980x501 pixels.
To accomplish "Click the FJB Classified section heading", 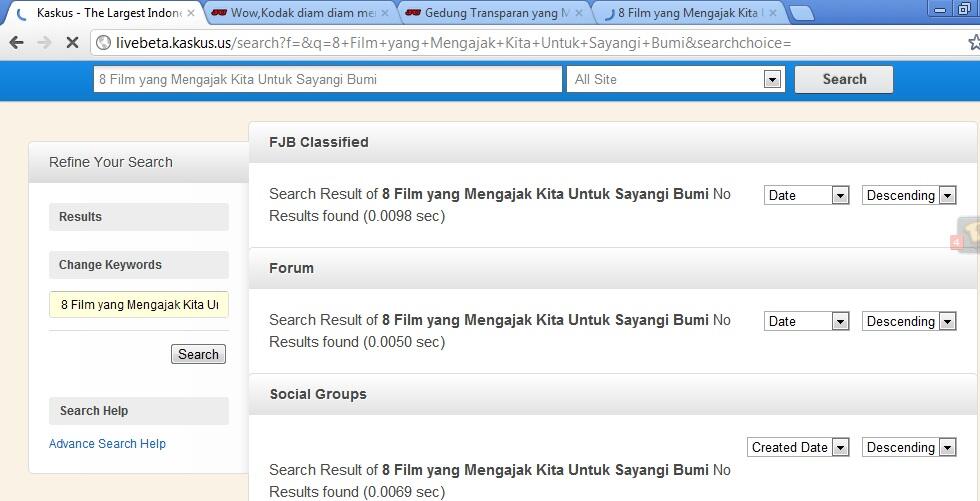I will 319,142.
